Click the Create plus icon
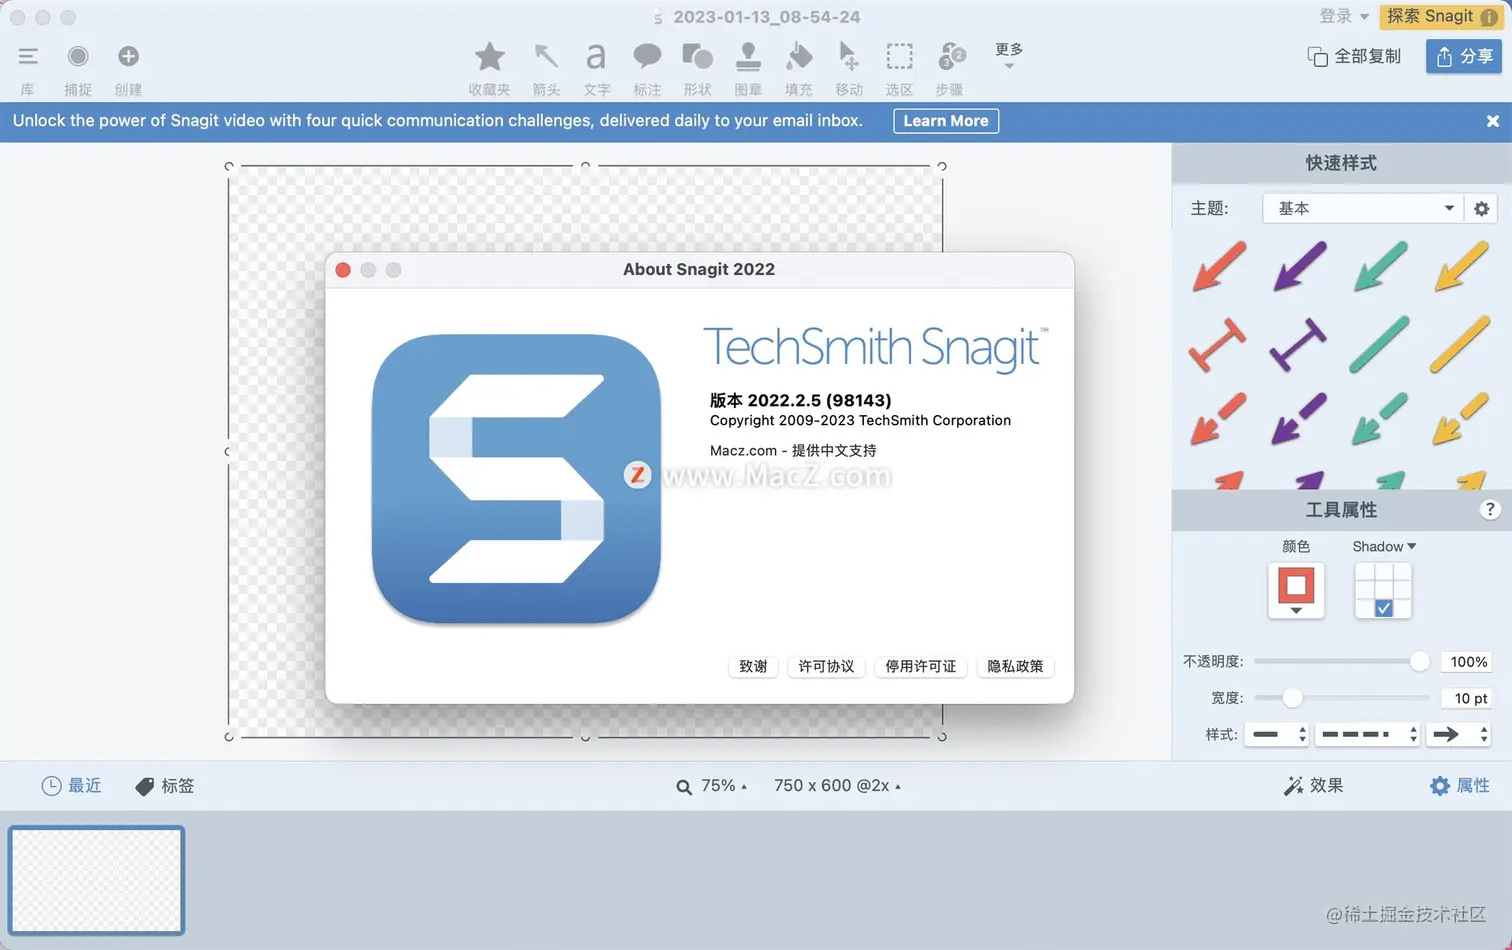This screenshot has height=950, width=1512. click(128, 57)
